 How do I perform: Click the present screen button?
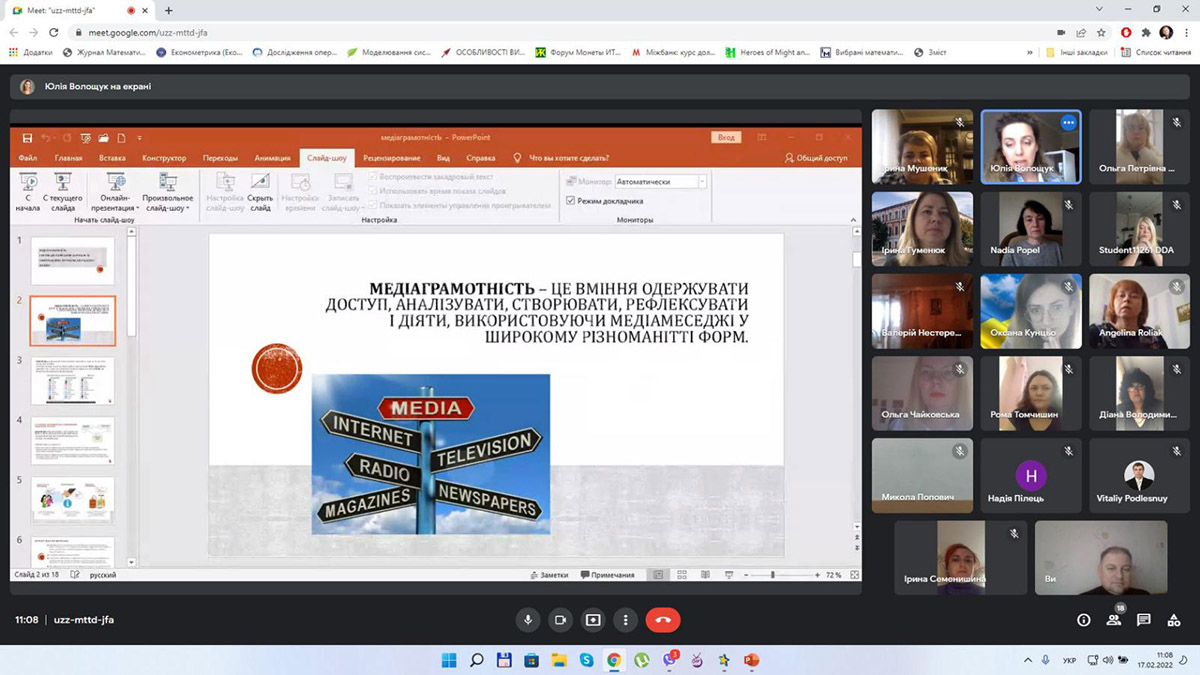(x=593, y=620)
